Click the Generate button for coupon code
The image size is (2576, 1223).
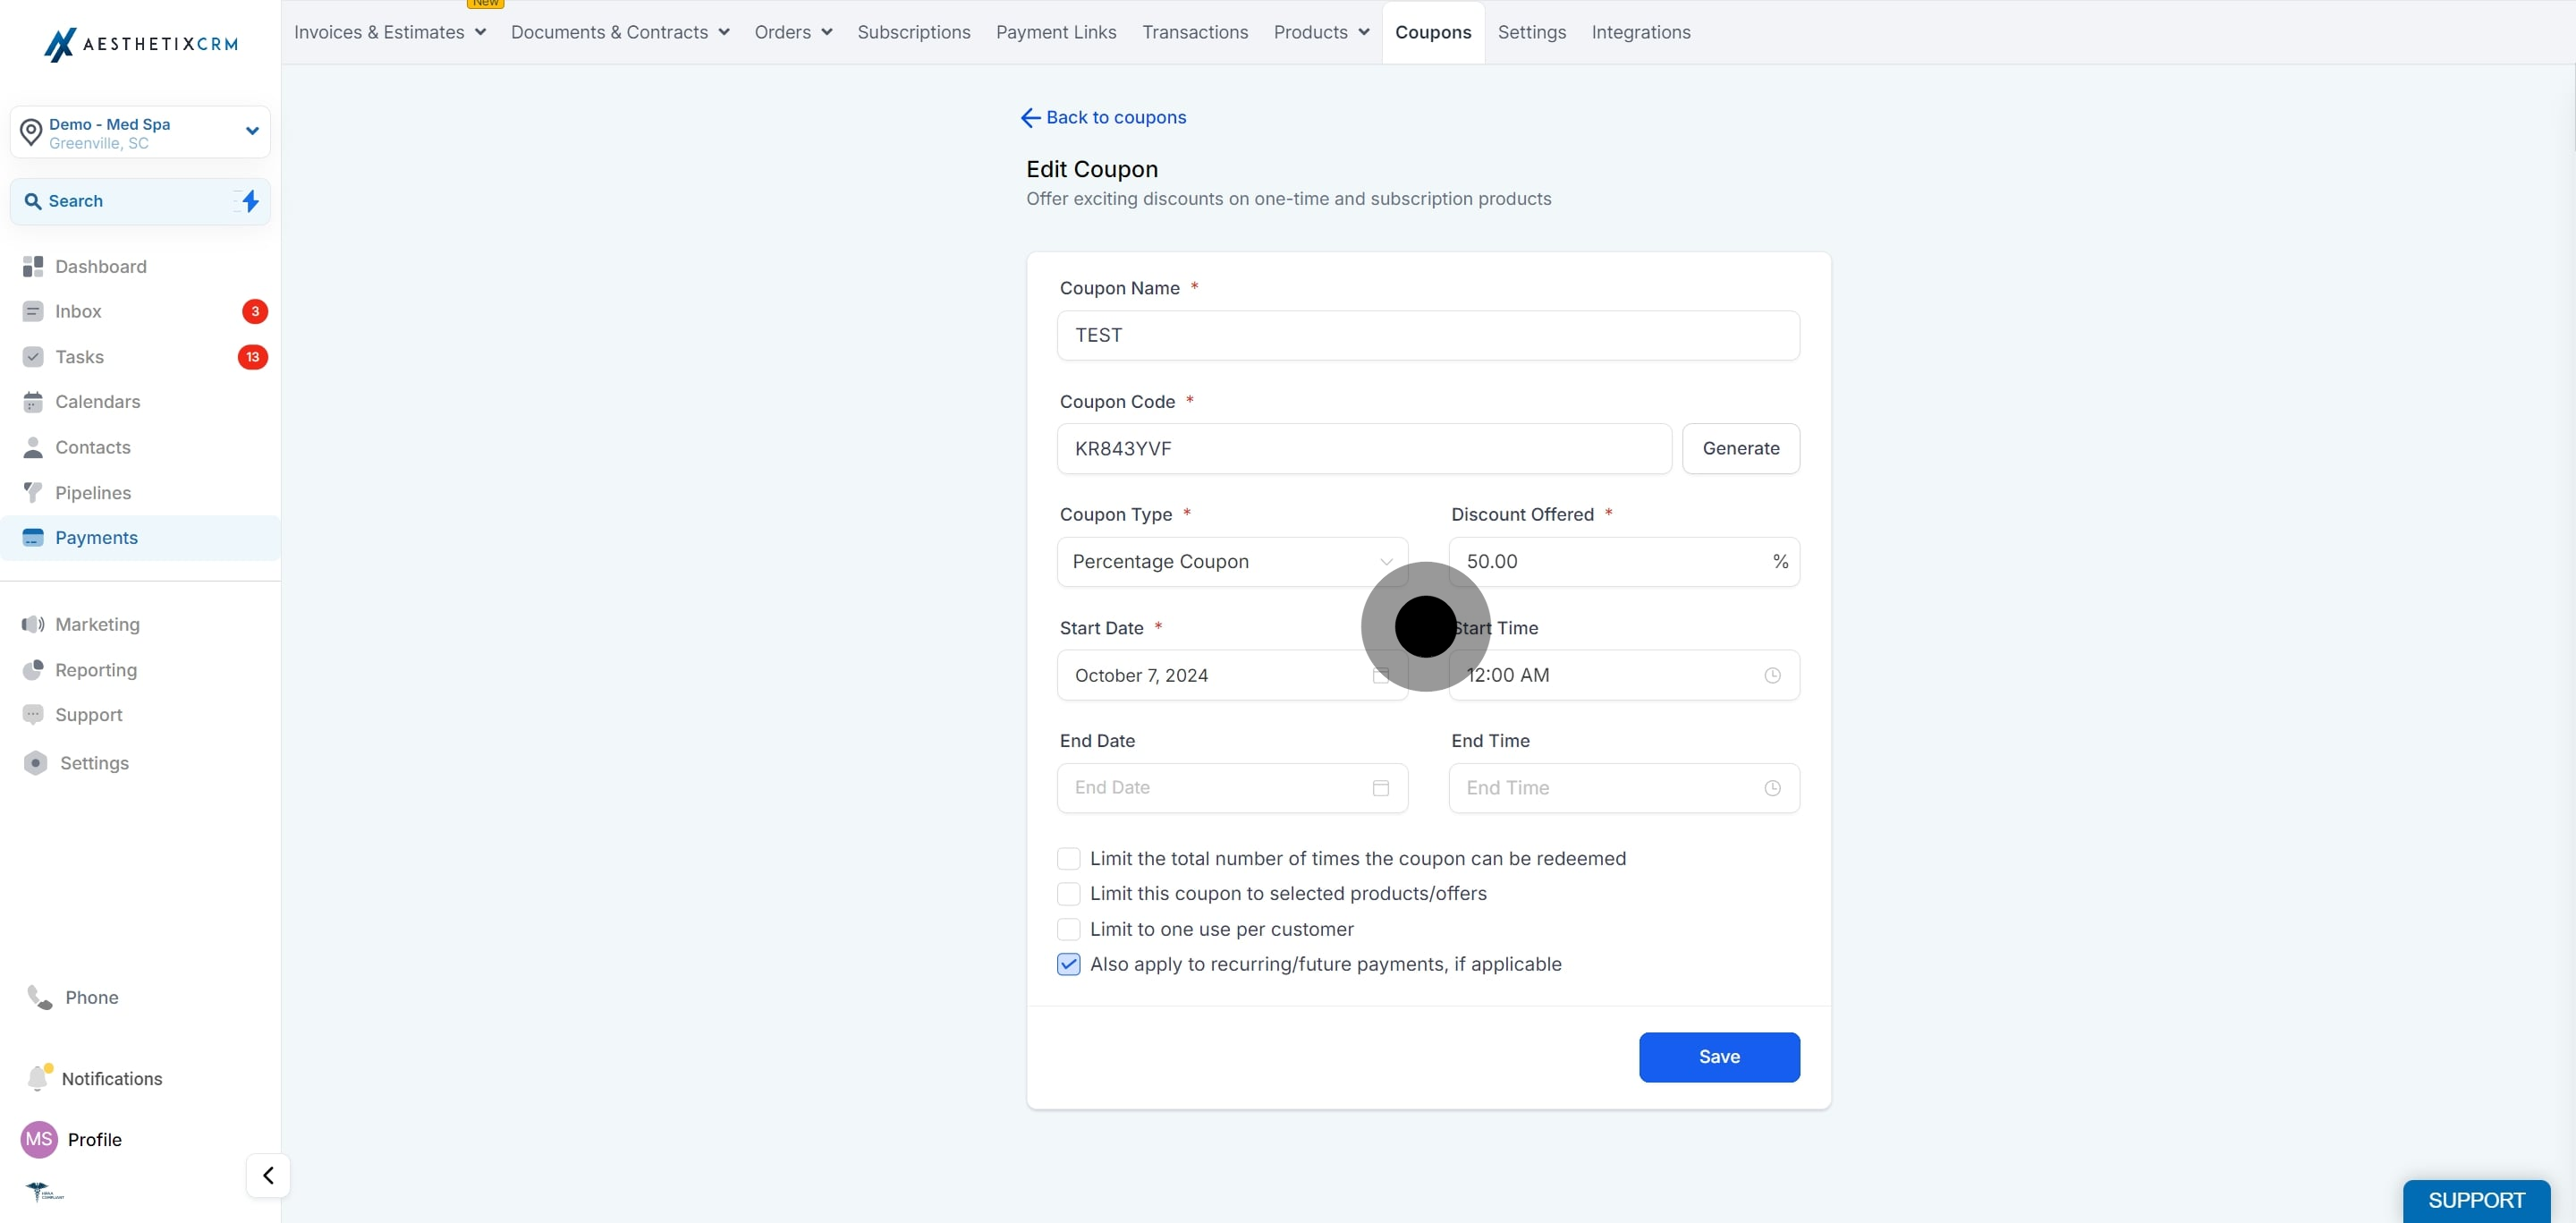pos(1741,449)
